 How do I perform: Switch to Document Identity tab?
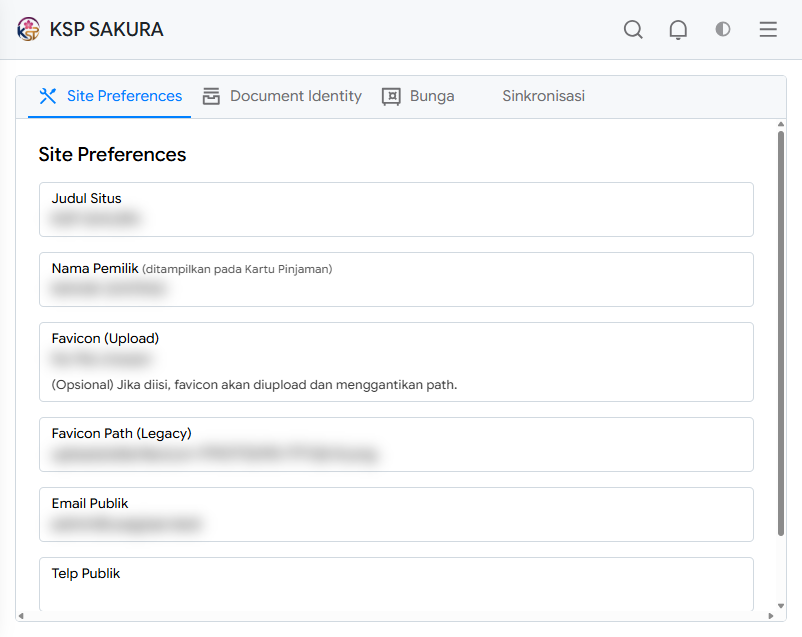coord(282,96)
